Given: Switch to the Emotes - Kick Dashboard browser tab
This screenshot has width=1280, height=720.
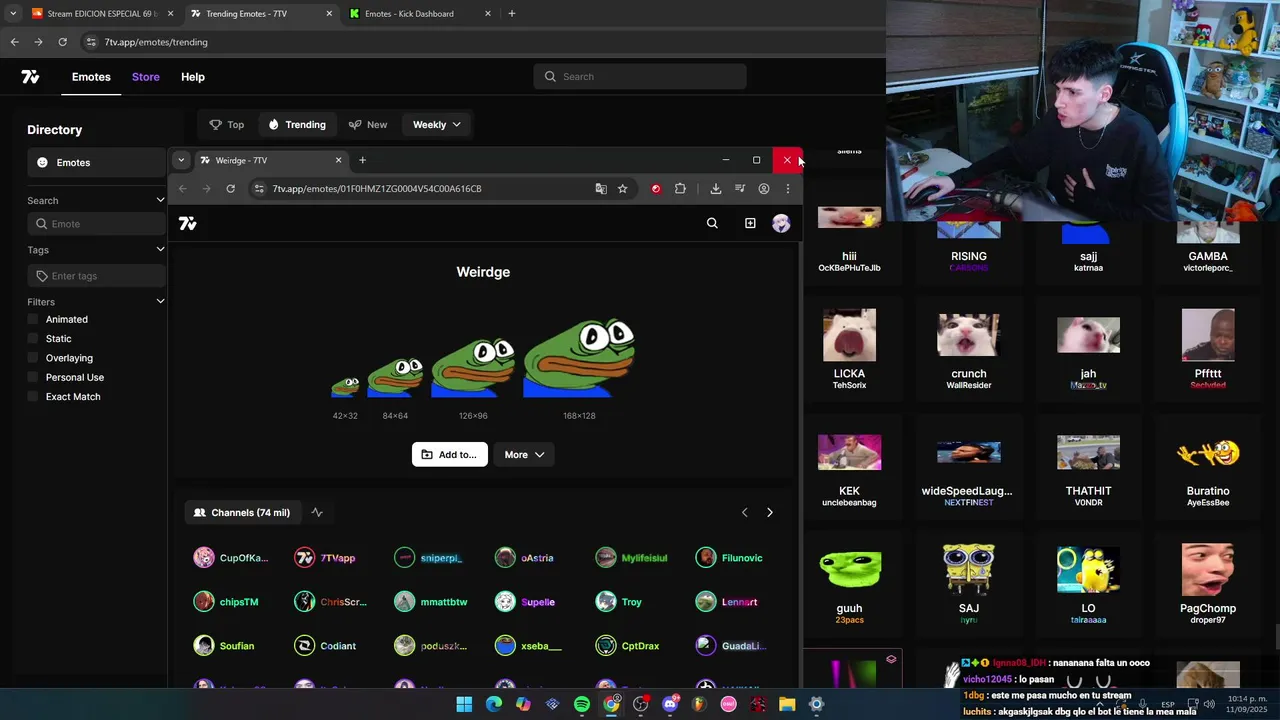Looking at the screenshot, I should [x=420, y=14].
